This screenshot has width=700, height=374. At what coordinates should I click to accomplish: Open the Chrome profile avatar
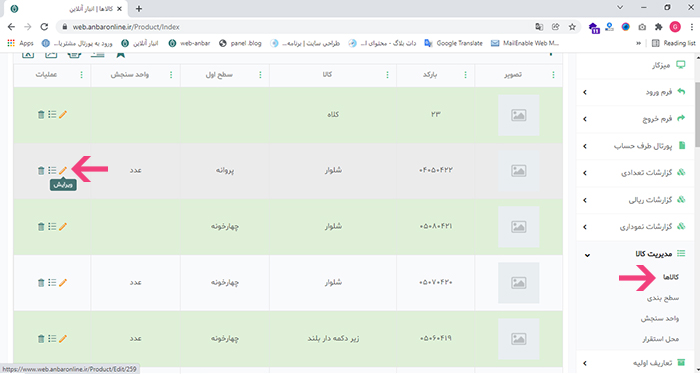675,27
